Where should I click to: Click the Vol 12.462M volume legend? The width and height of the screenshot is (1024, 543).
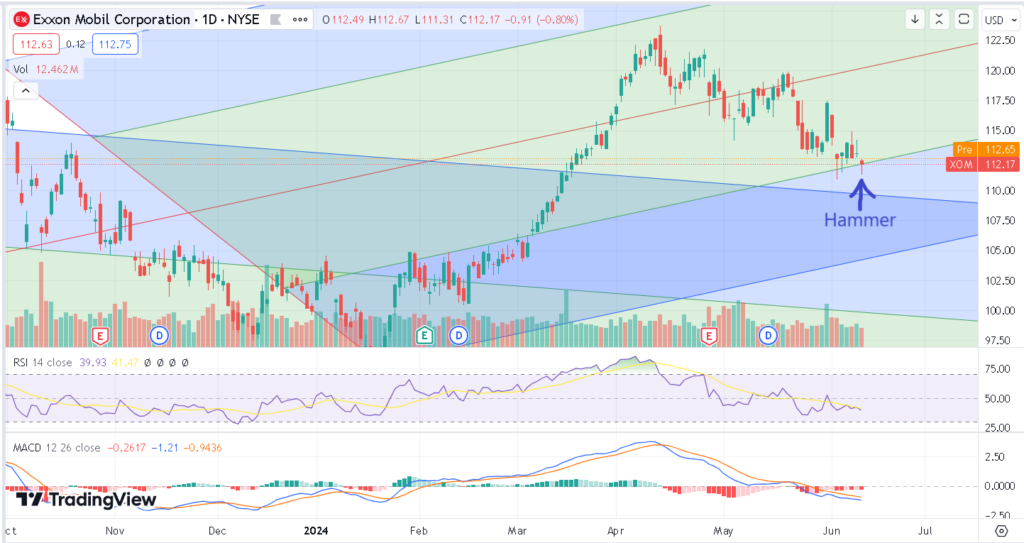[x=46, y=69]
